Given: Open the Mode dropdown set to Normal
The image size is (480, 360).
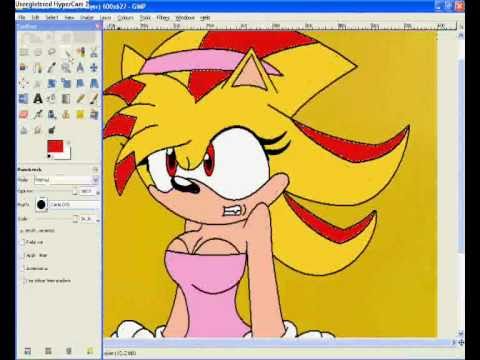Looking at the screenshot, I should pos(66,180).
